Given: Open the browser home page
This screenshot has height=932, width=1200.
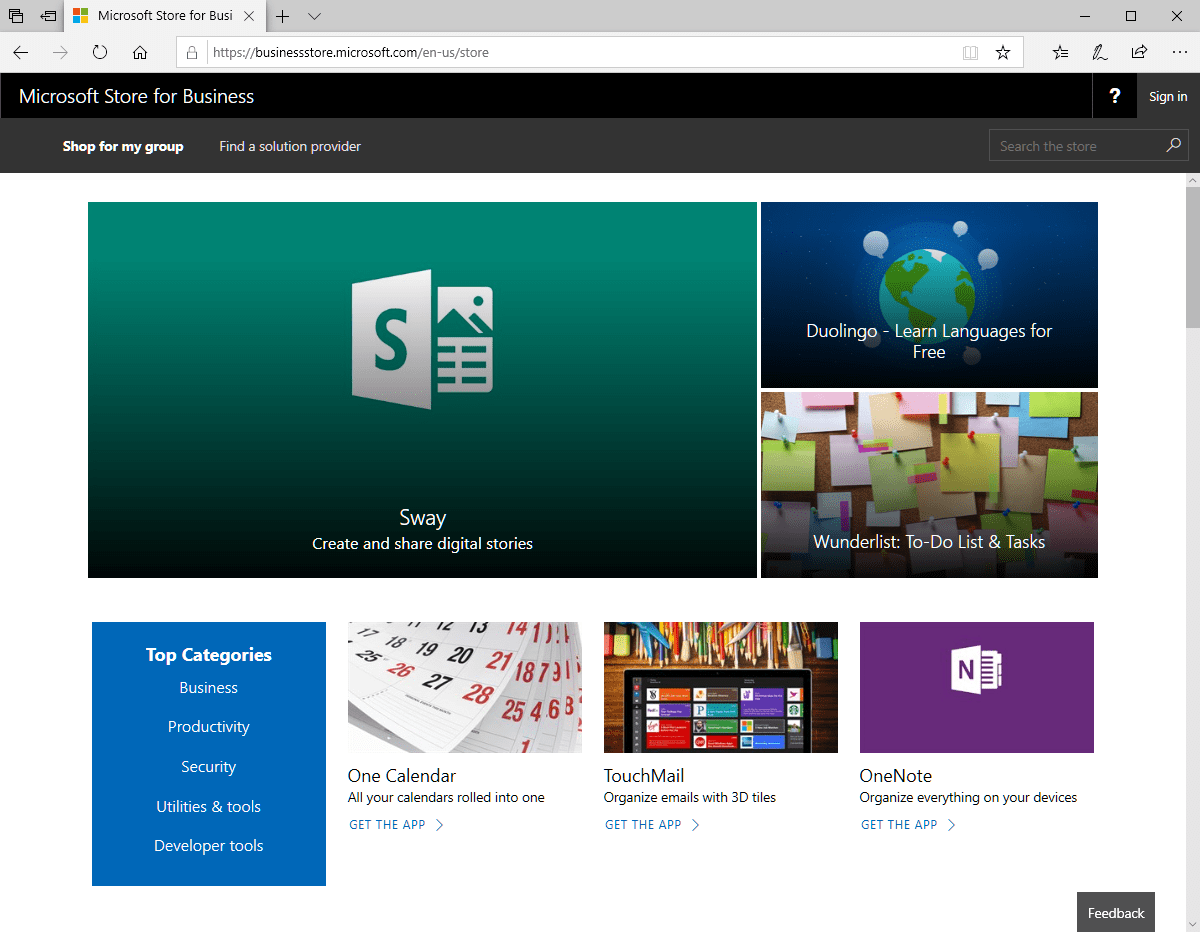Looking at the screenshot, I should click(x=140, y=53).
